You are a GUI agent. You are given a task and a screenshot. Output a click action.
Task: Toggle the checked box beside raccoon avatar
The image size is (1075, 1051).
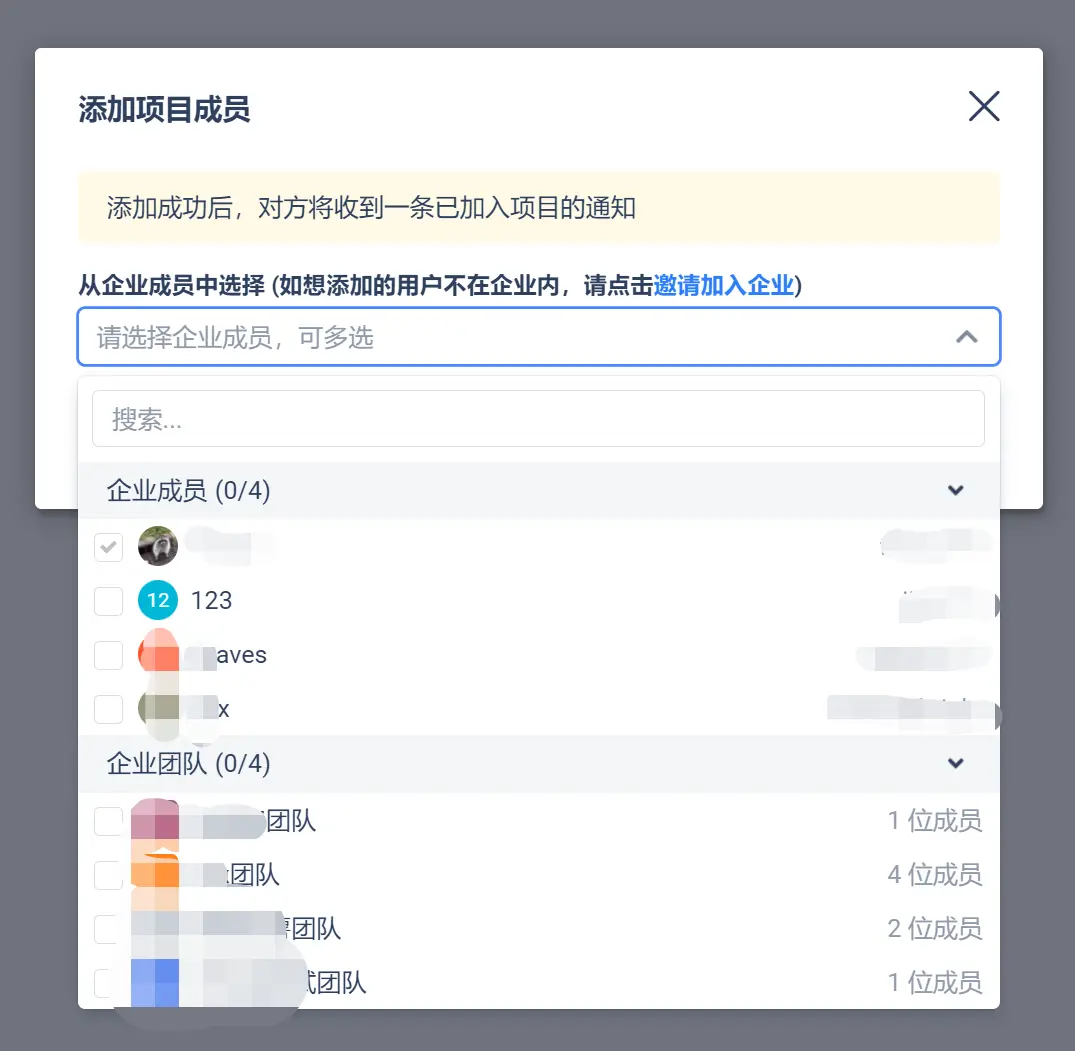coord(108,547)
